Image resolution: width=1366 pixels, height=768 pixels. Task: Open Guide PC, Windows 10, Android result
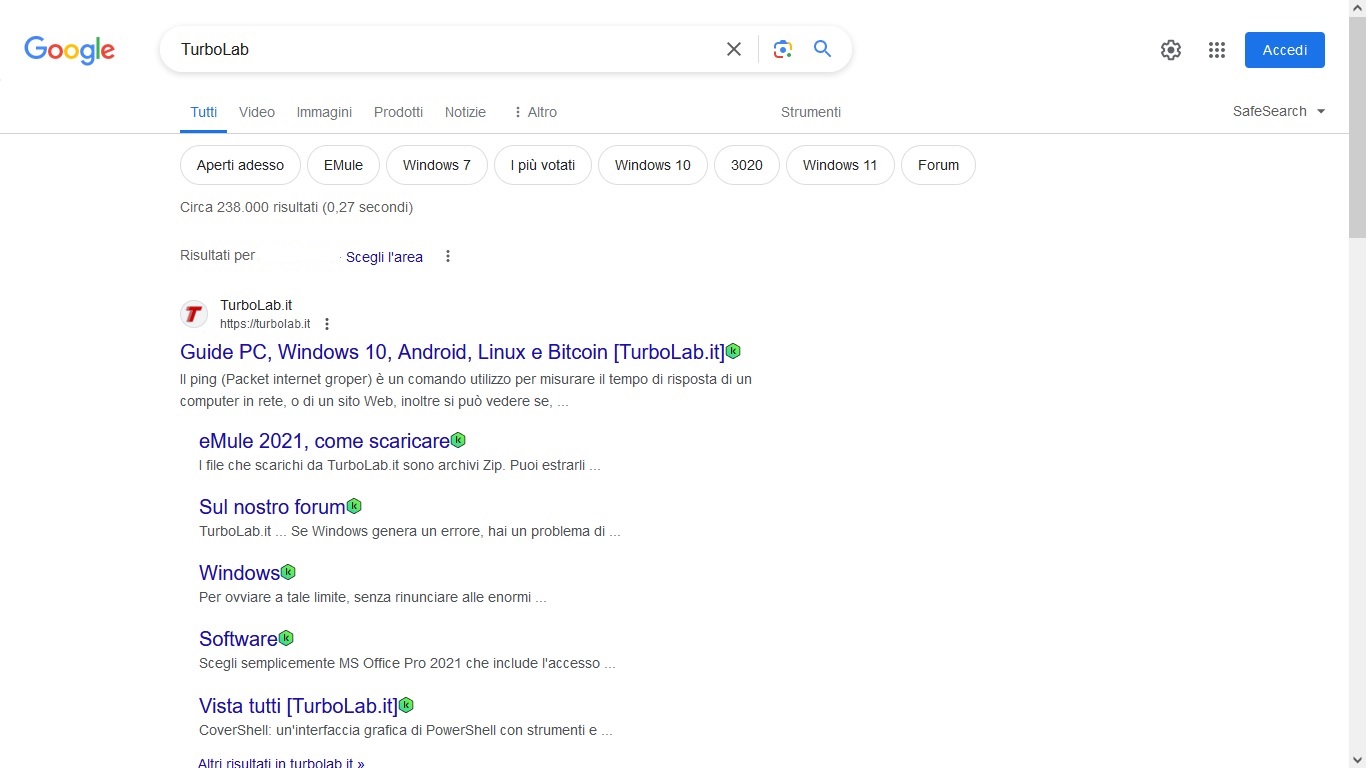pyautogui.click(x=452, y=352)
